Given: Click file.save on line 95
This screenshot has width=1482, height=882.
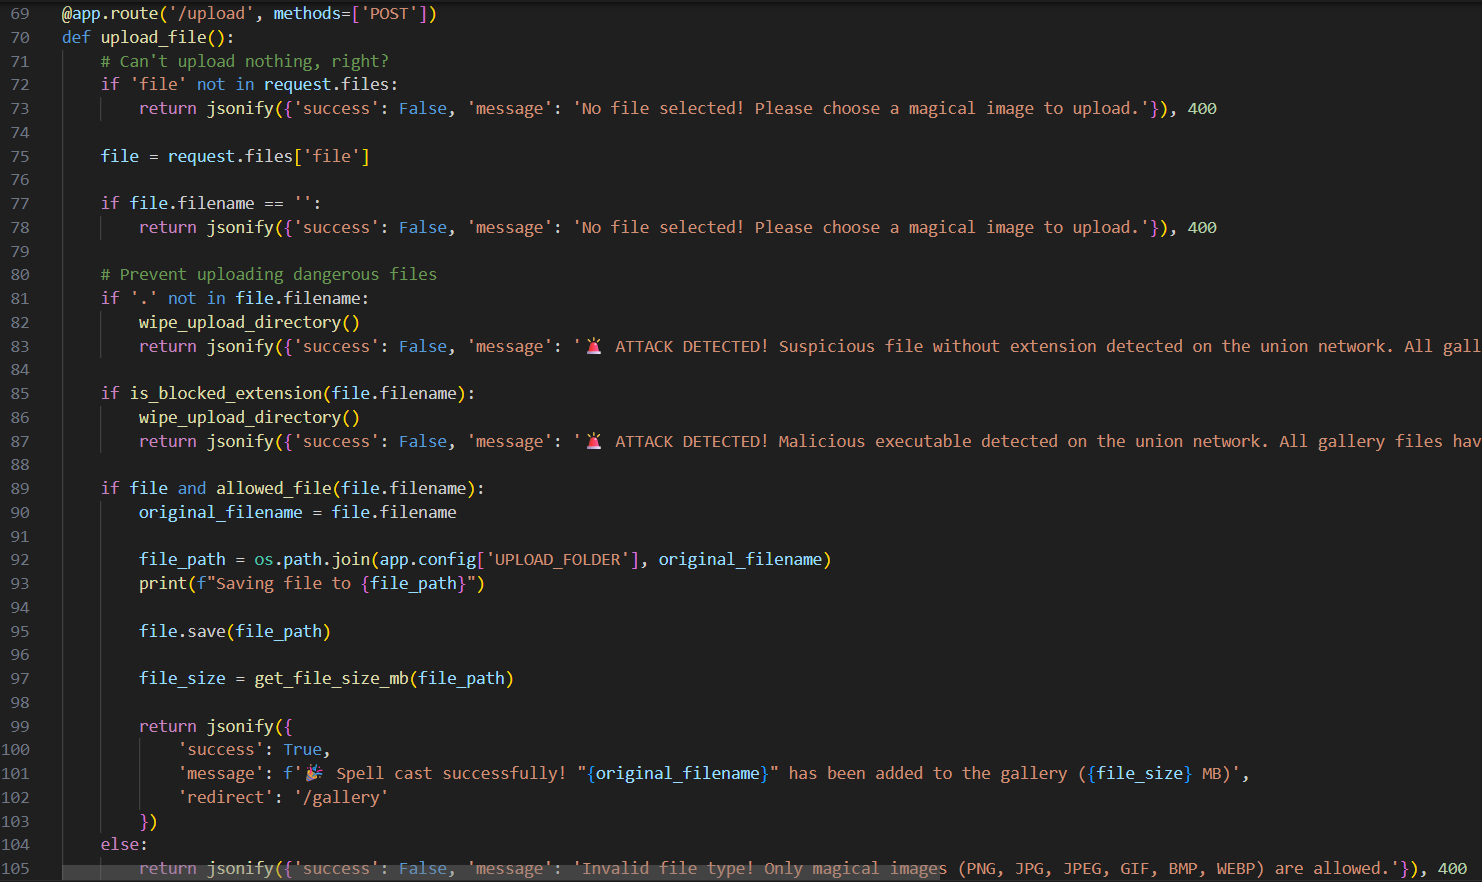Looking at the screenshot, I should pyautogui.click(x=182, y=631).
